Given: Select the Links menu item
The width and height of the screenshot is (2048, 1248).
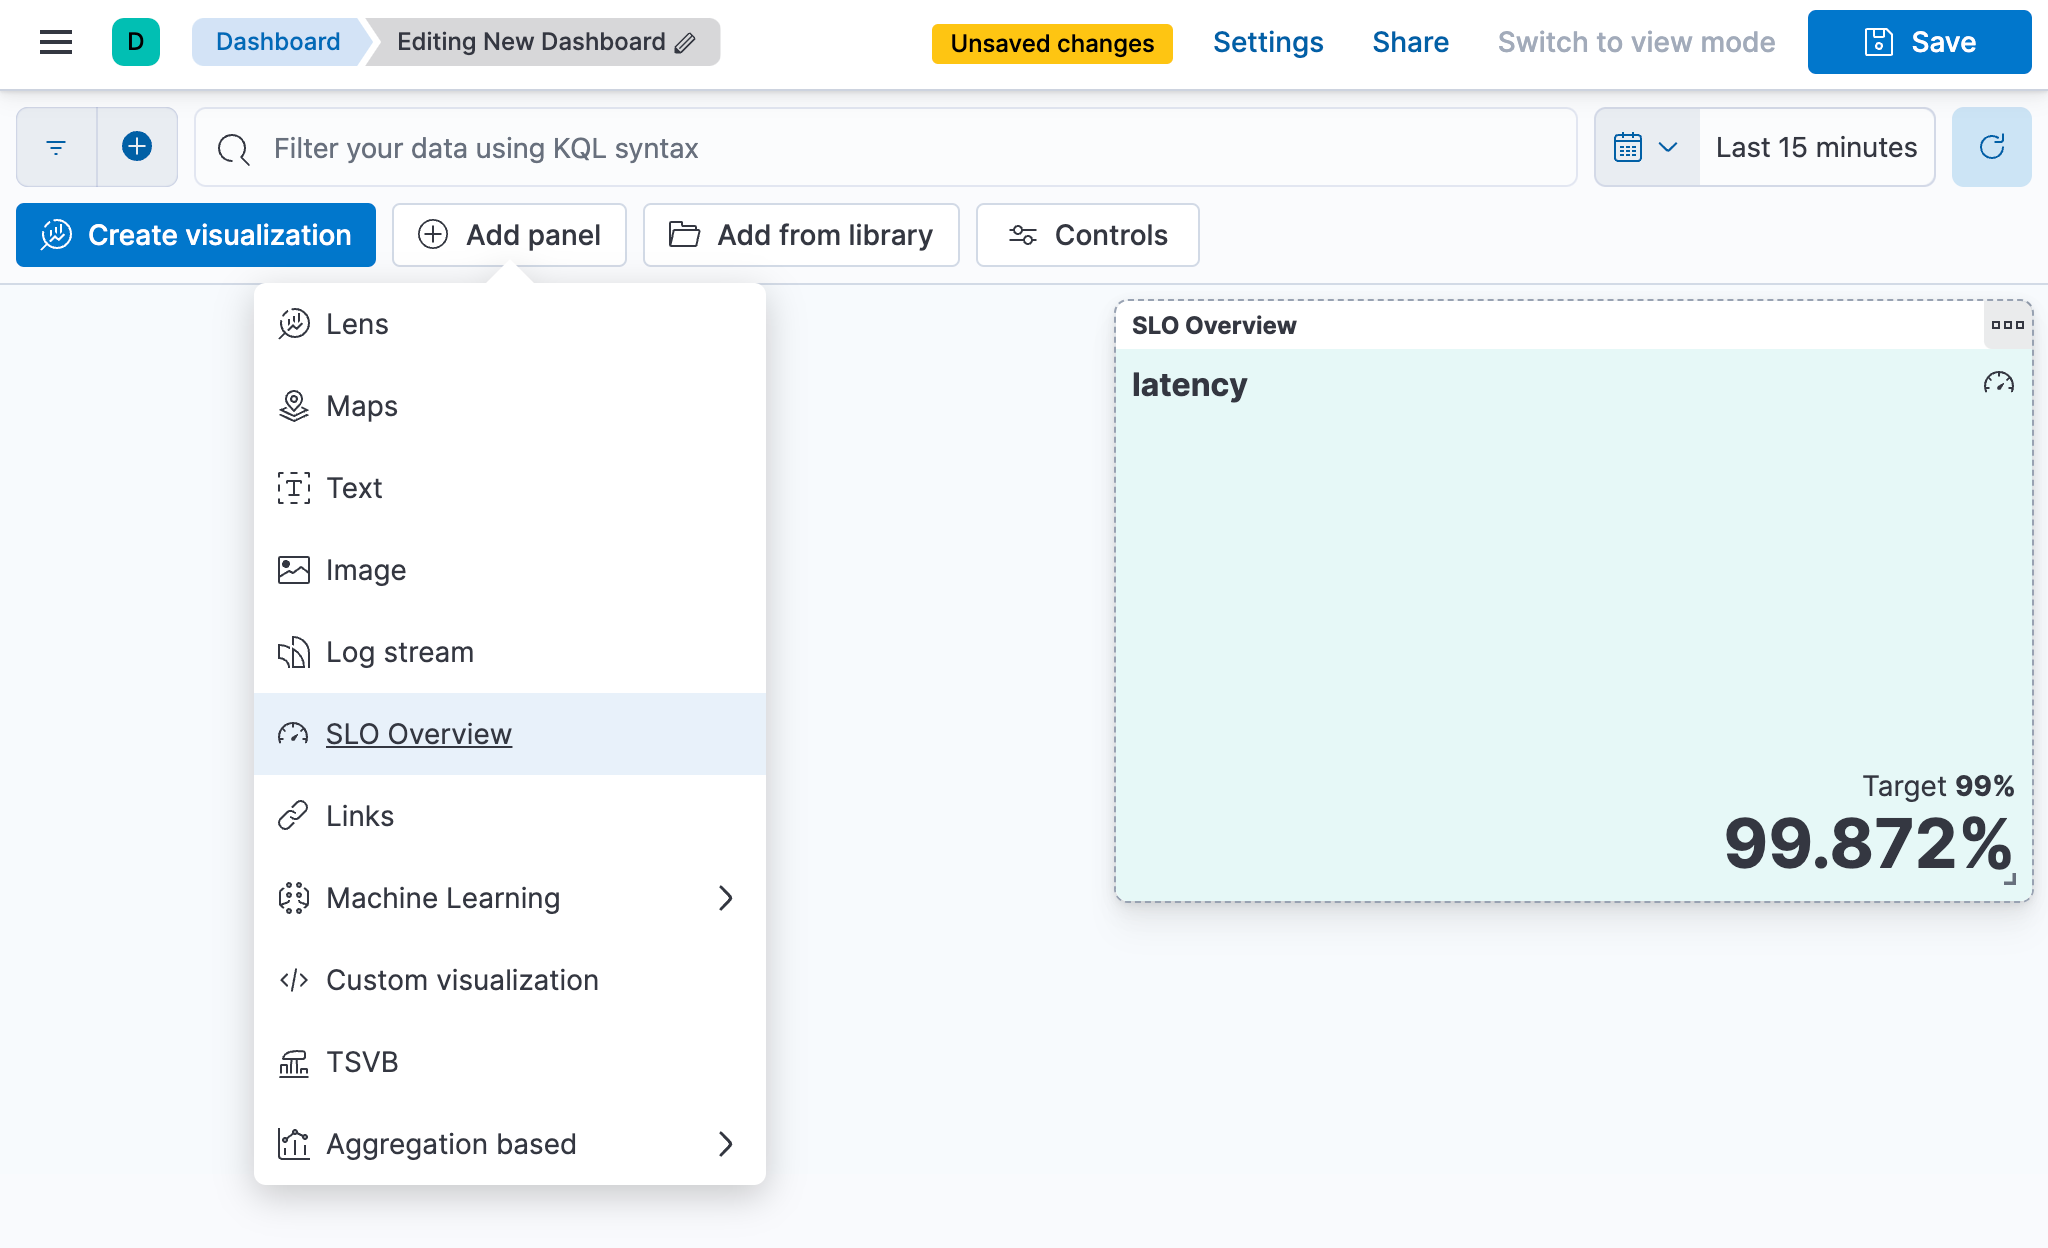Looking at the screenshot, I should tap(360, 816).
